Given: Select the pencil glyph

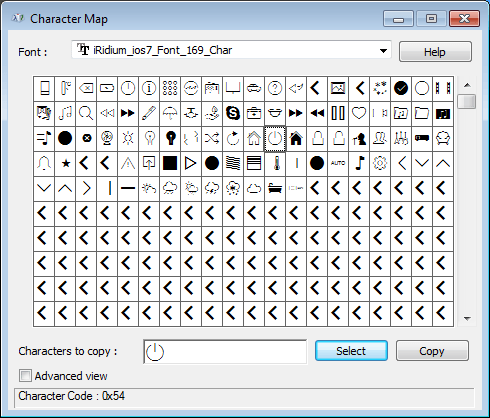Looking at the screenshot, I should click(149, 113).
